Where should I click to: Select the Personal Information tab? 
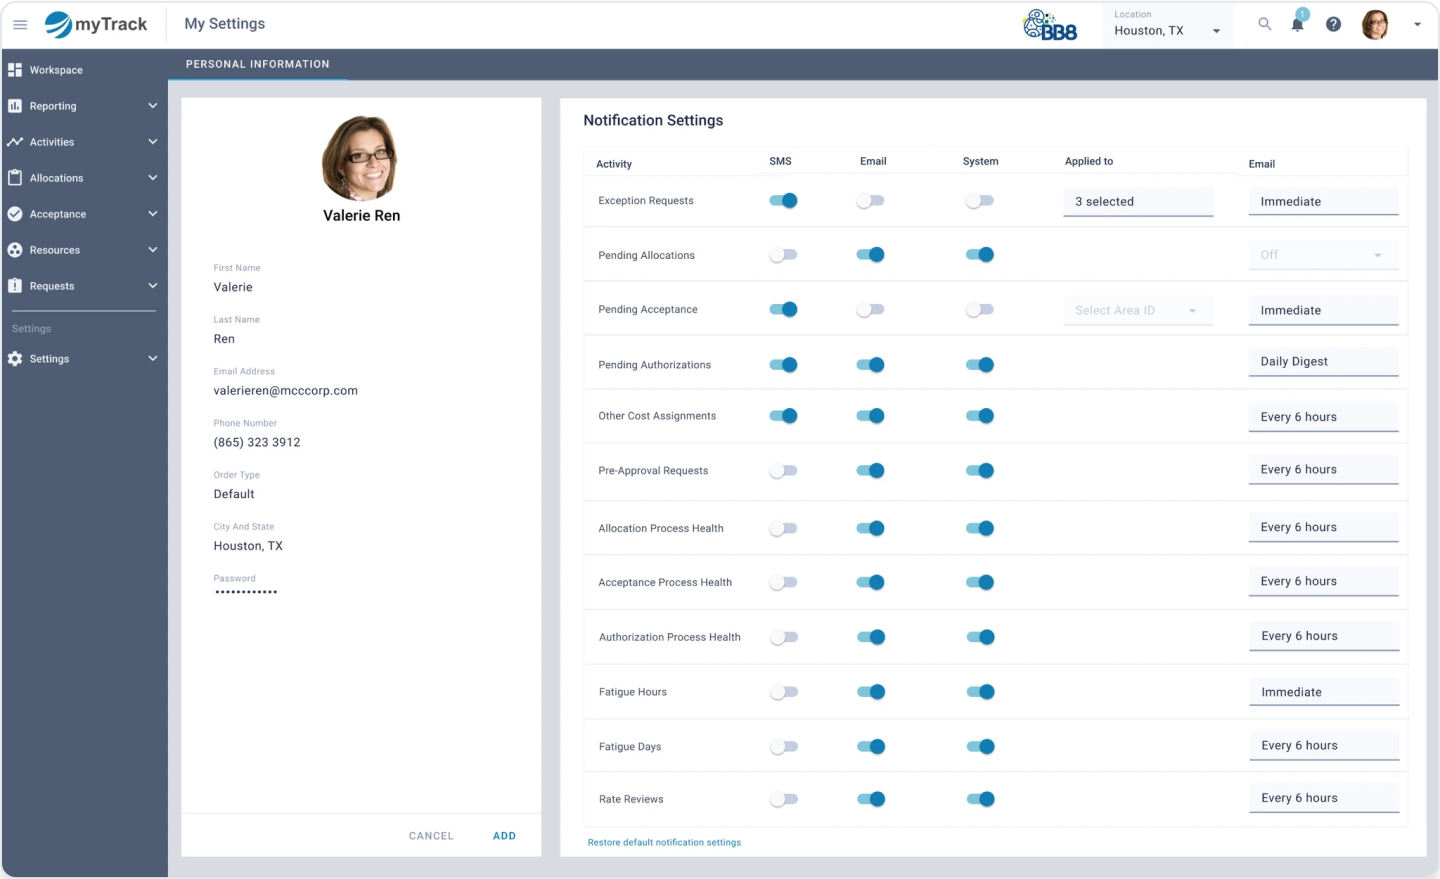pos(257,64)
